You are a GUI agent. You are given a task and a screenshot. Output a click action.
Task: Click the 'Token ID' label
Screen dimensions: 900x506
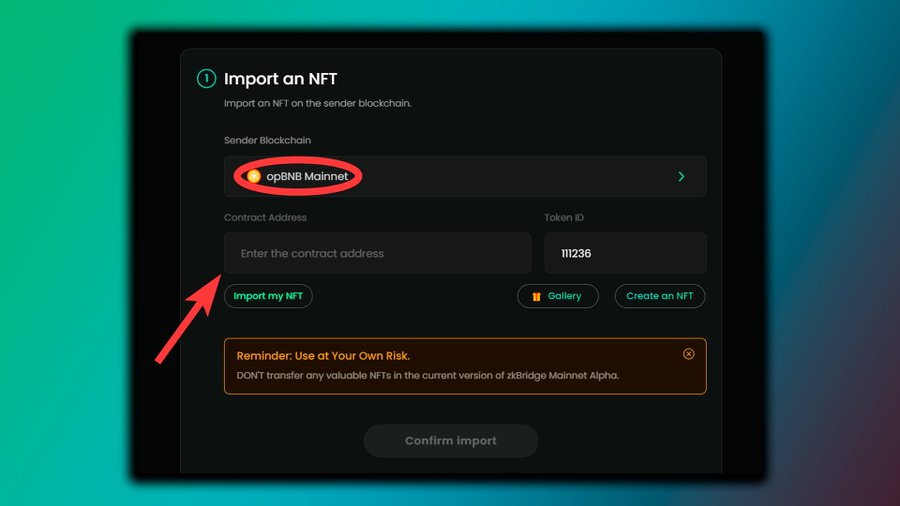click(x=564, y=217)
